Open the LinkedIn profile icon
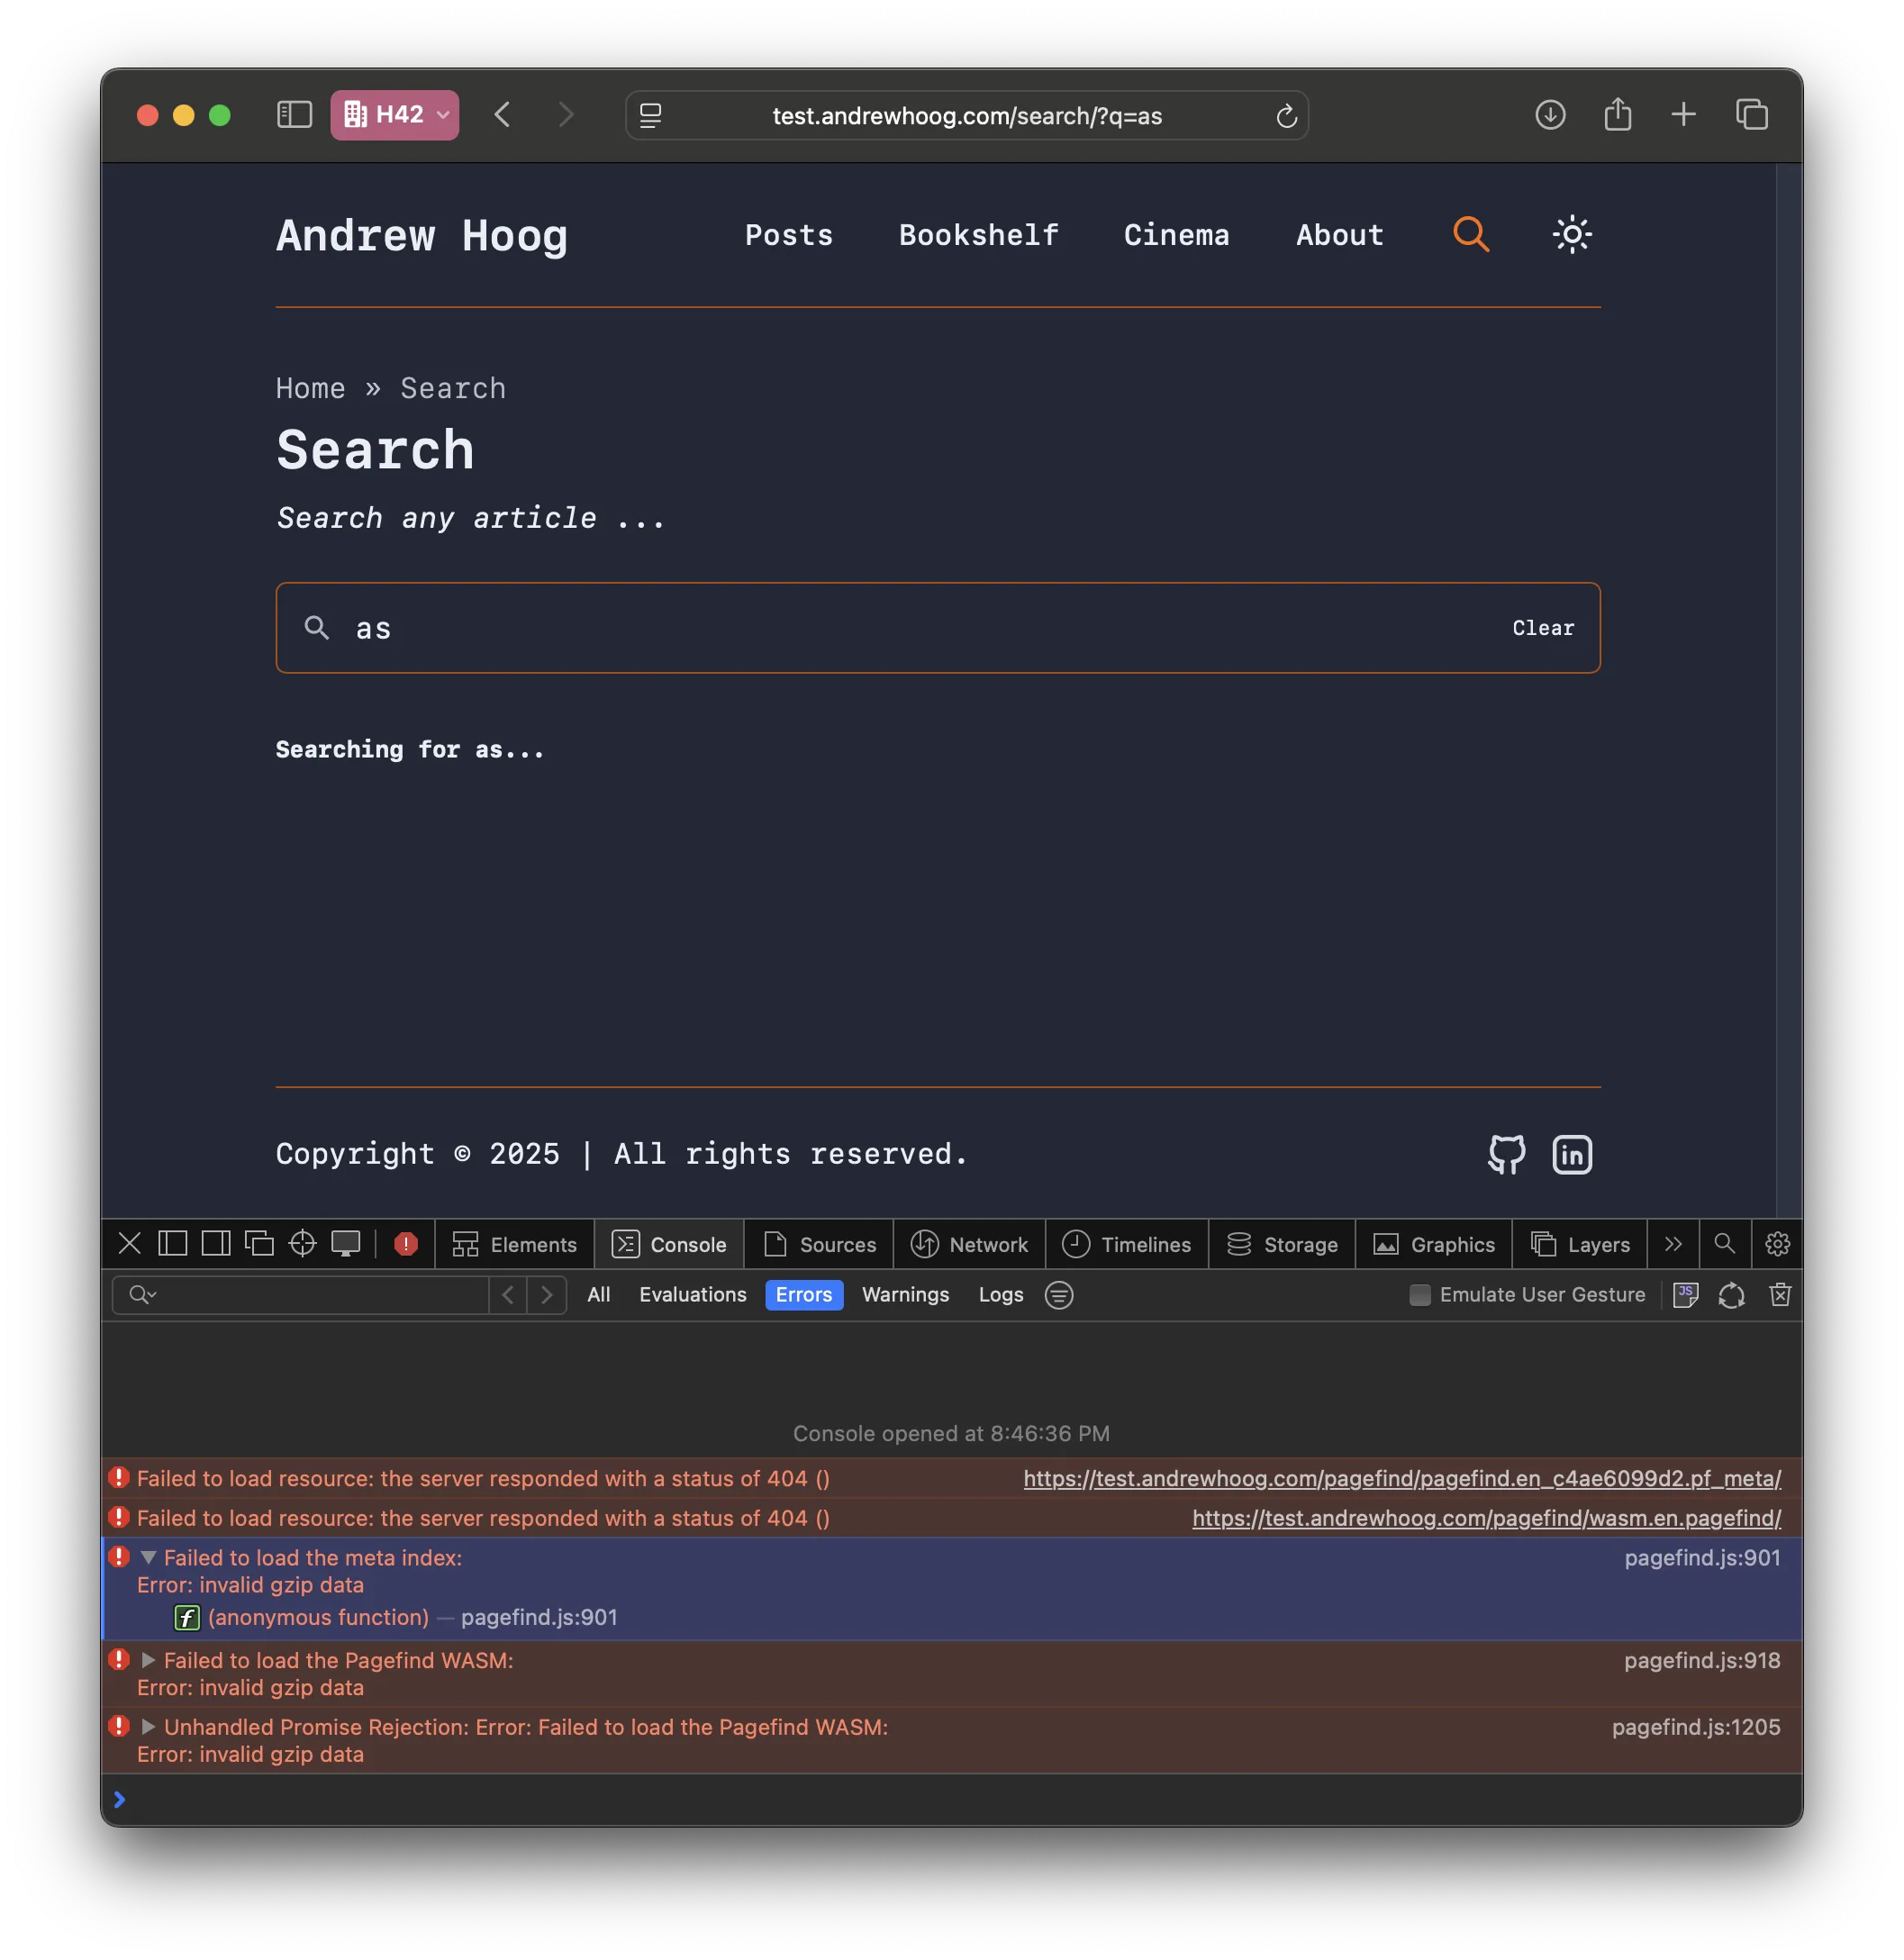 1571,1154
